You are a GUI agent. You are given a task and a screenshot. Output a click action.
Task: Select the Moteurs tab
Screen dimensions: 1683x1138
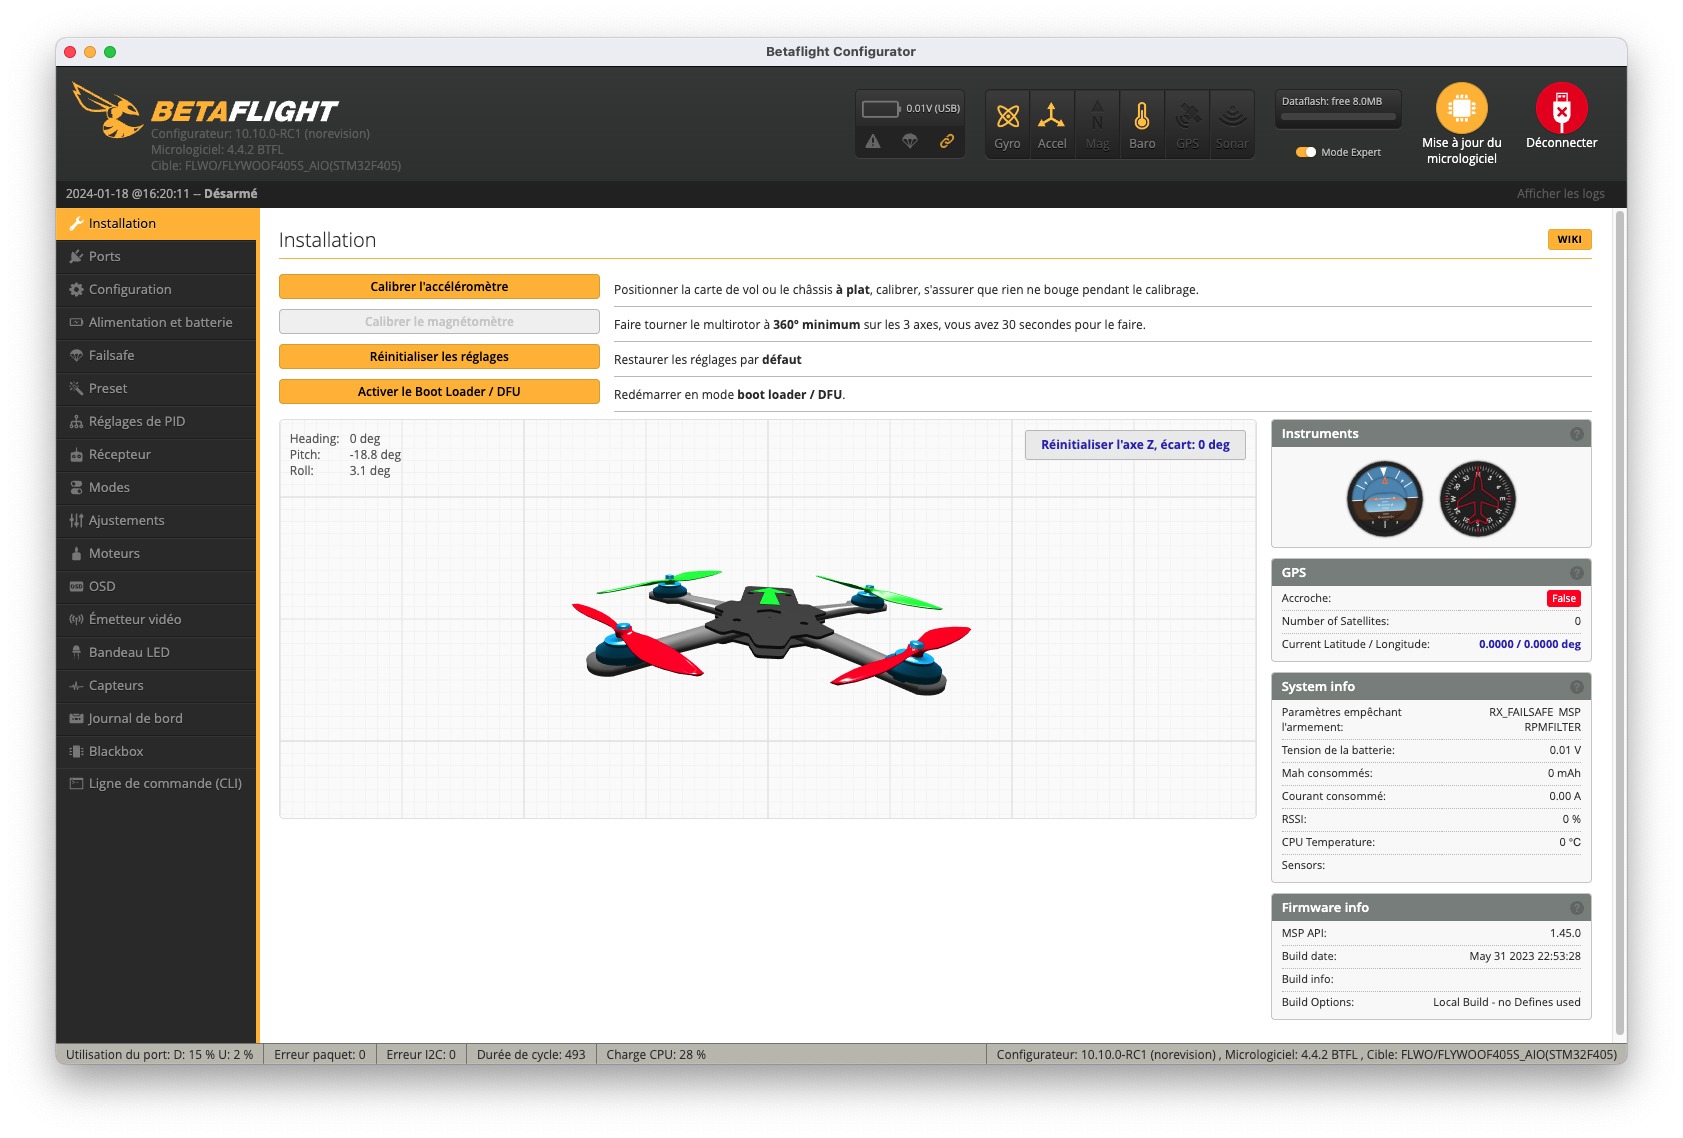pyautogui.click(x=157, y=554)
